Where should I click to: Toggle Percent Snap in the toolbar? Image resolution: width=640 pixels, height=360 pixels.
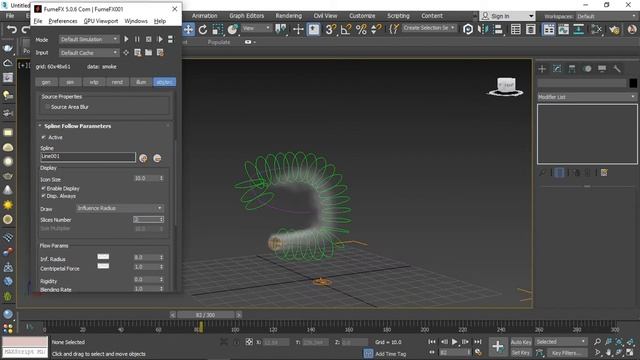[x=361, y=29]
